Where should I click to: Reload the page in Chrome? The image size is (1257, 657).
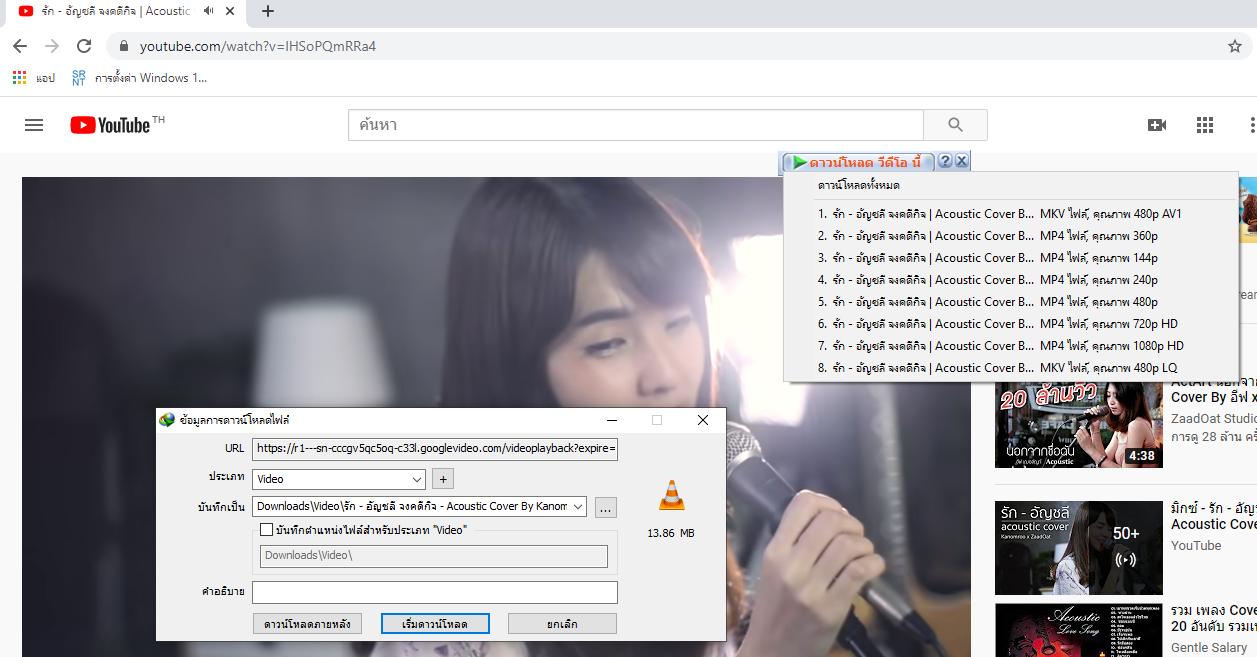84,46
